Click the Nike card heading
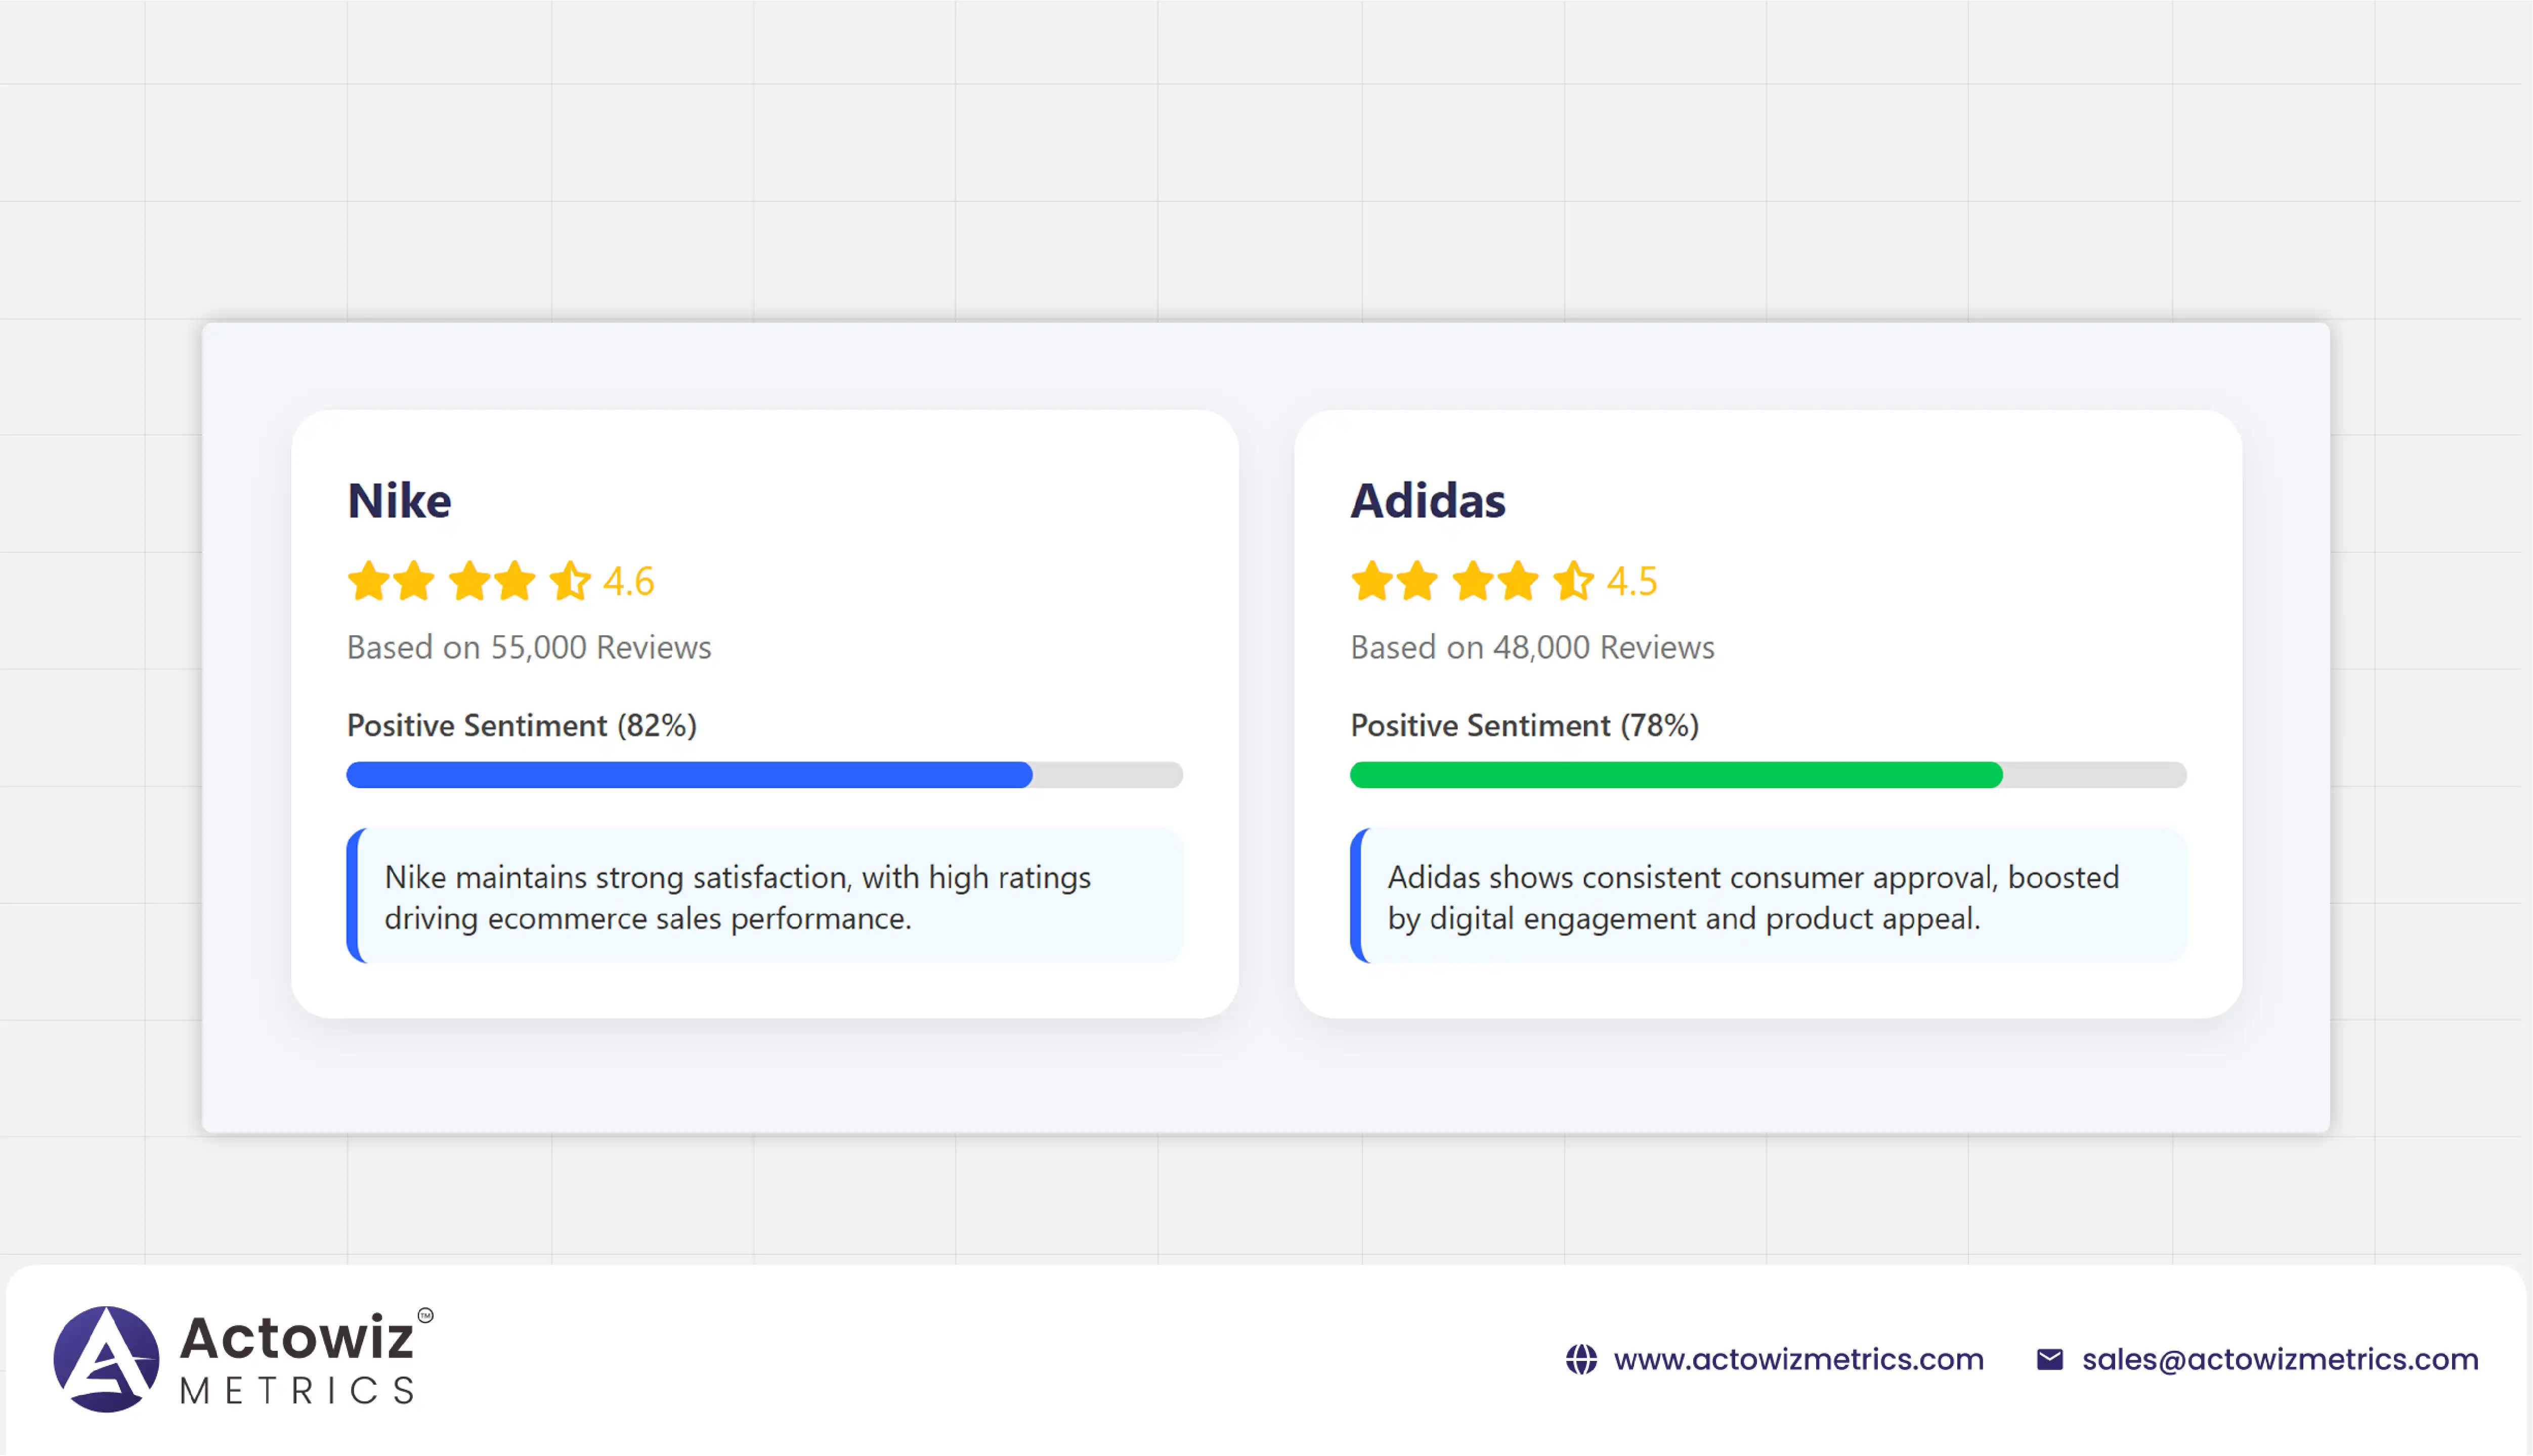The width and height of the screenshot is (2533, 1456). (x=399, y=501)
